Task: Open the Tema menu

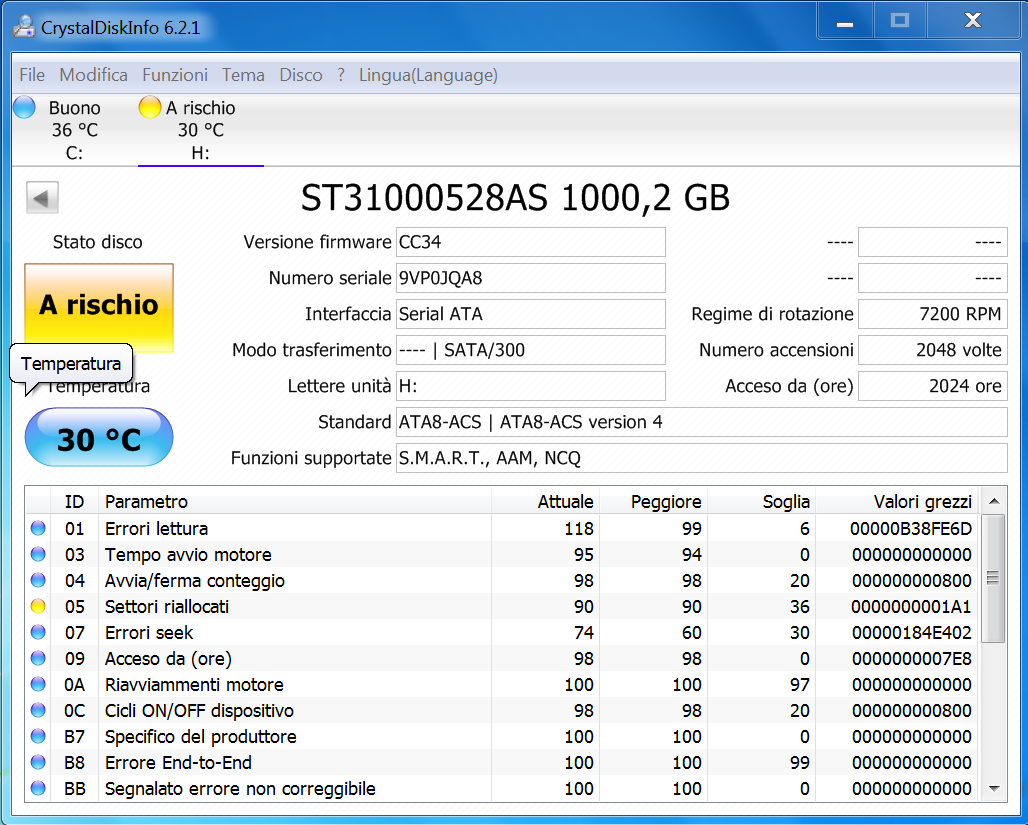Action: click(243, 75)
